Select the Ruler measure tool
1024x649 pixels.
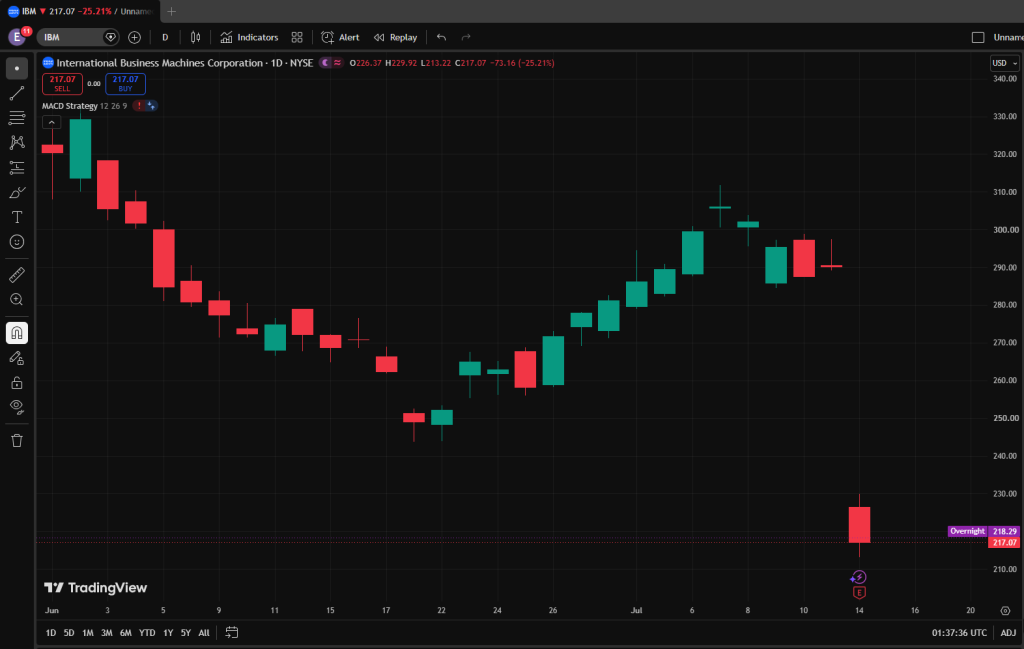pos(17,275)
